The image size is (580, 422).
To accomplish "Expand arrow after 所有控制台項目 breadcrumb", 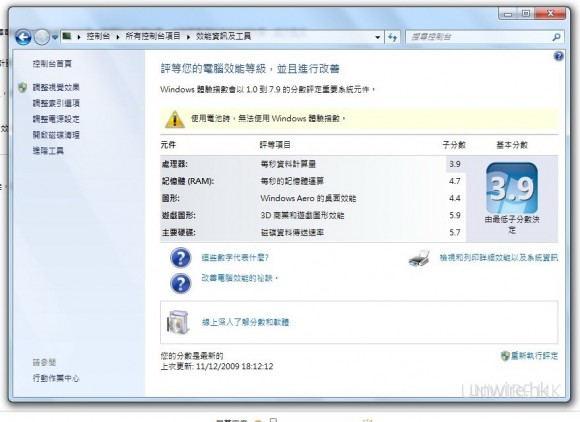I will (x=188, y=37).
